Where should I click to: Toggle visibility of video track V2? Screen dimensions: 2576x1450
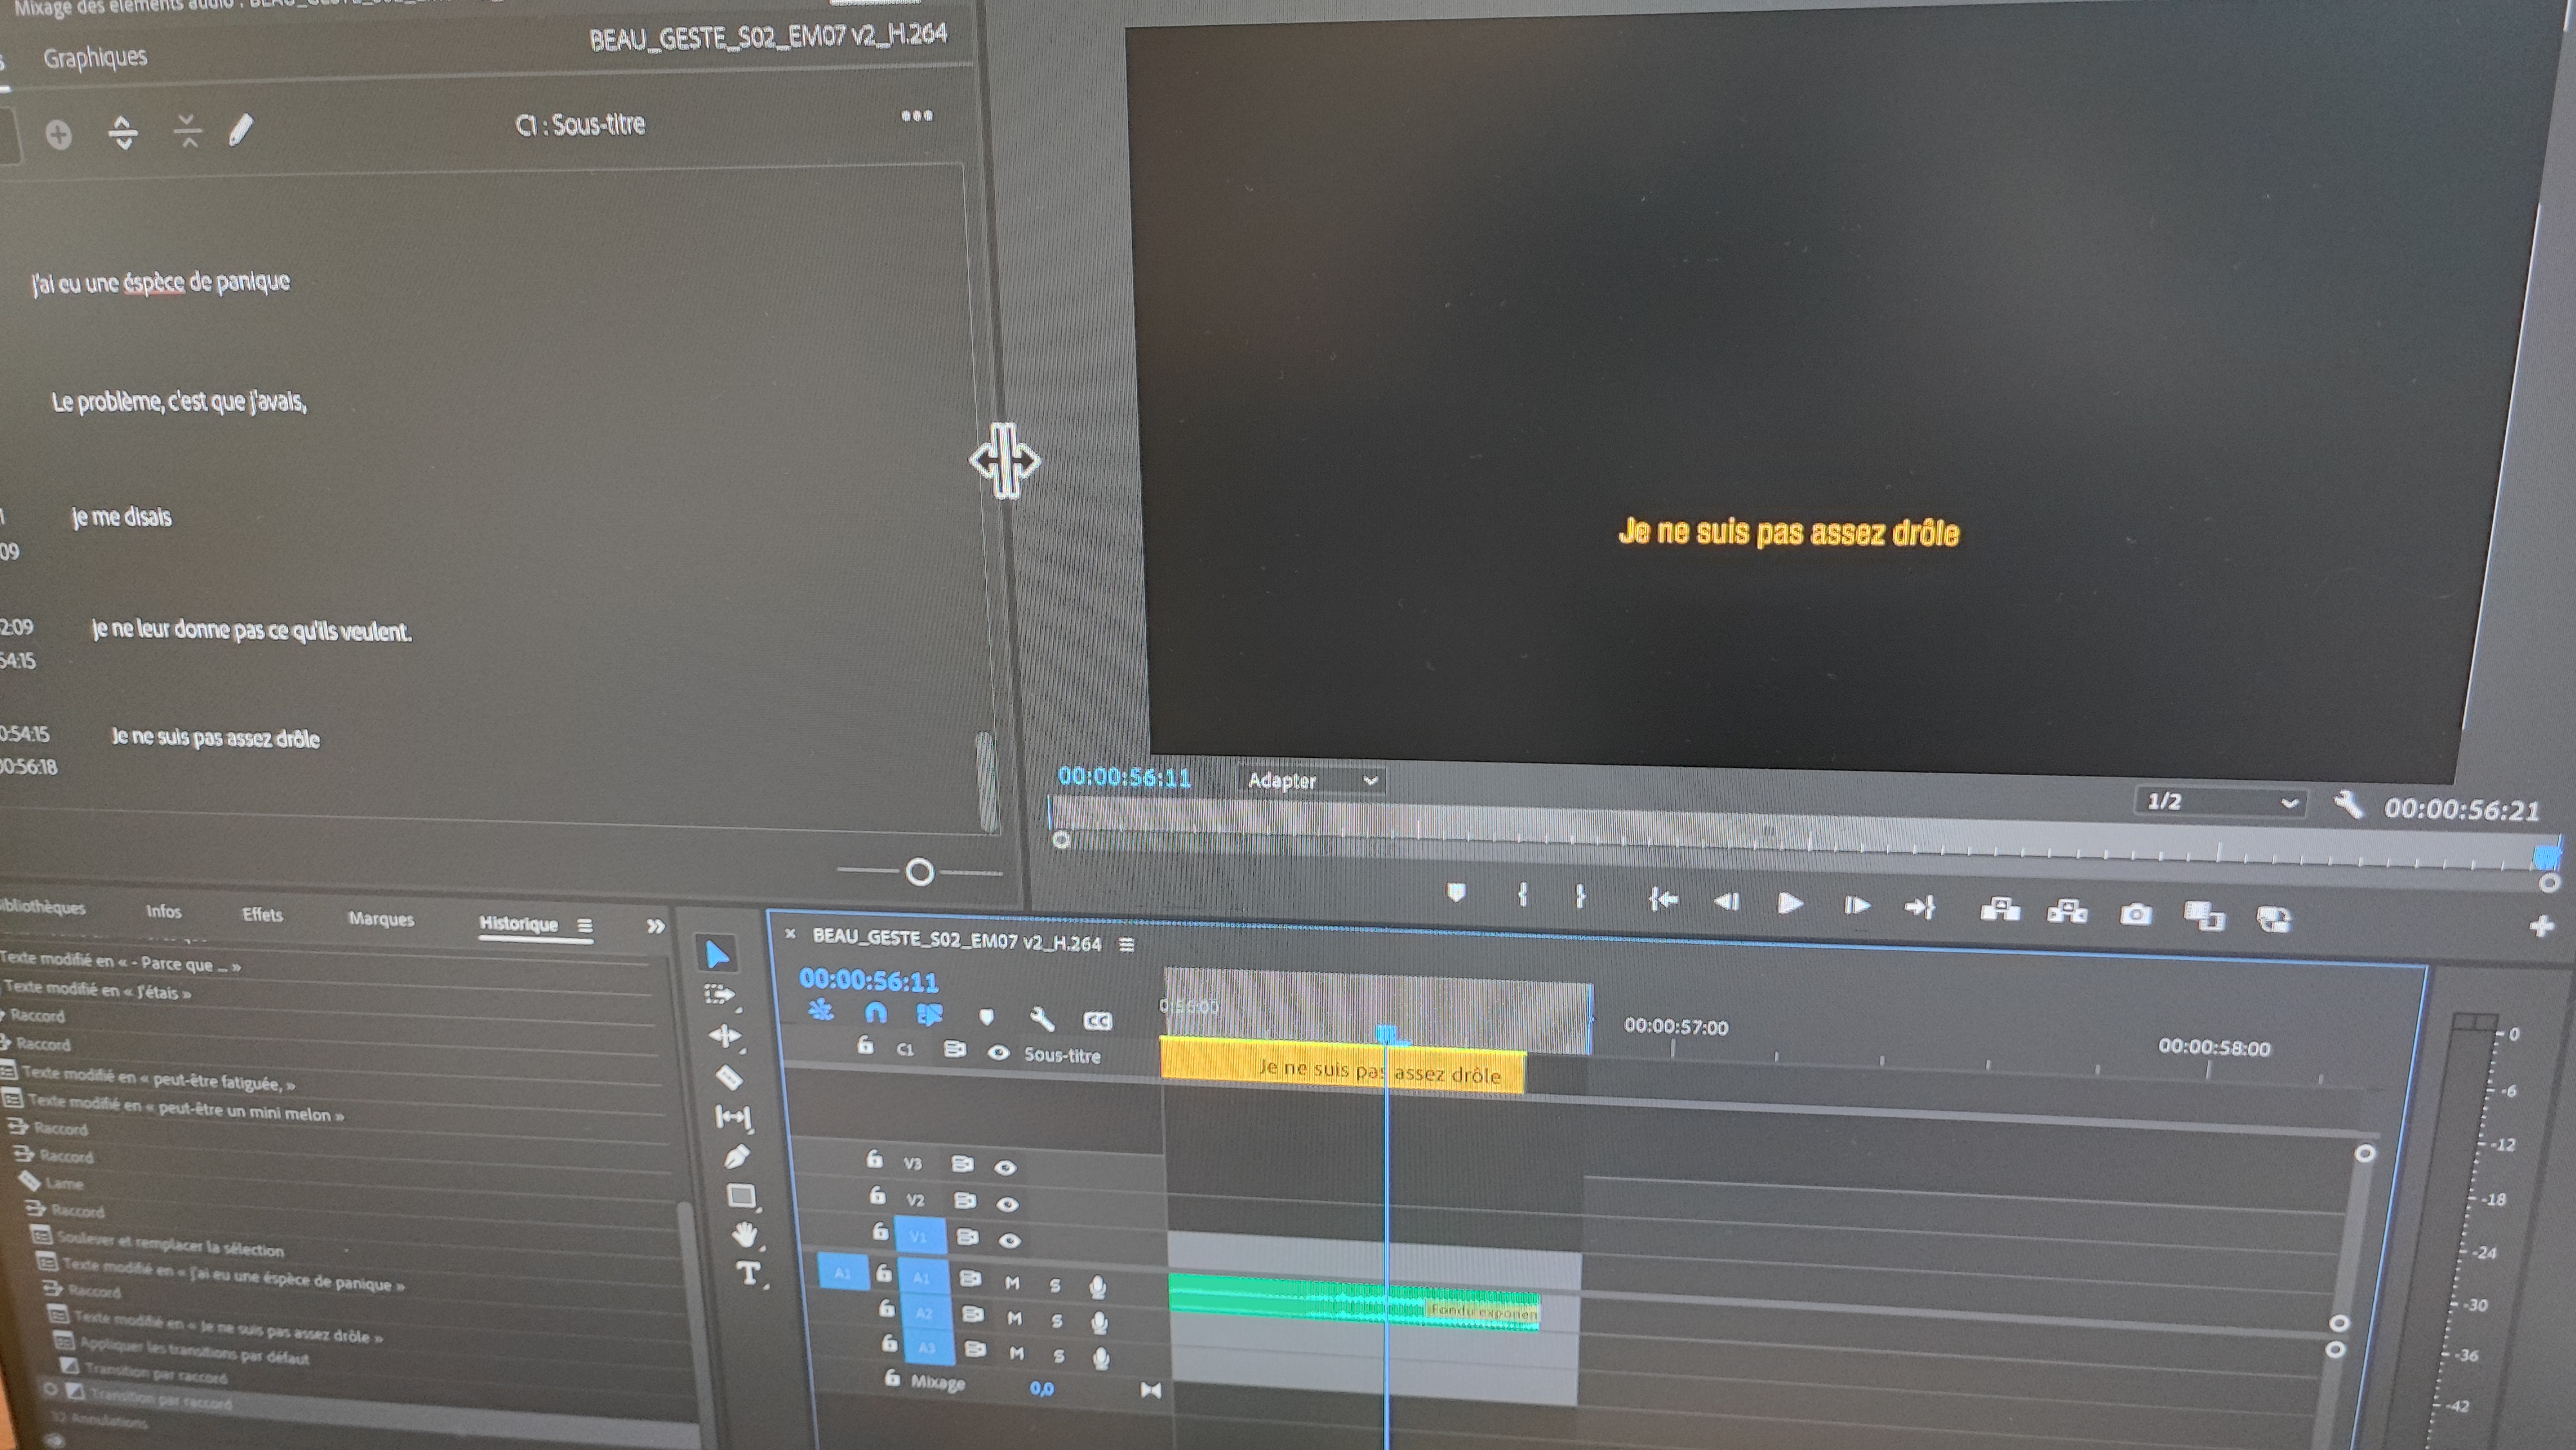click(1008, 1204)
